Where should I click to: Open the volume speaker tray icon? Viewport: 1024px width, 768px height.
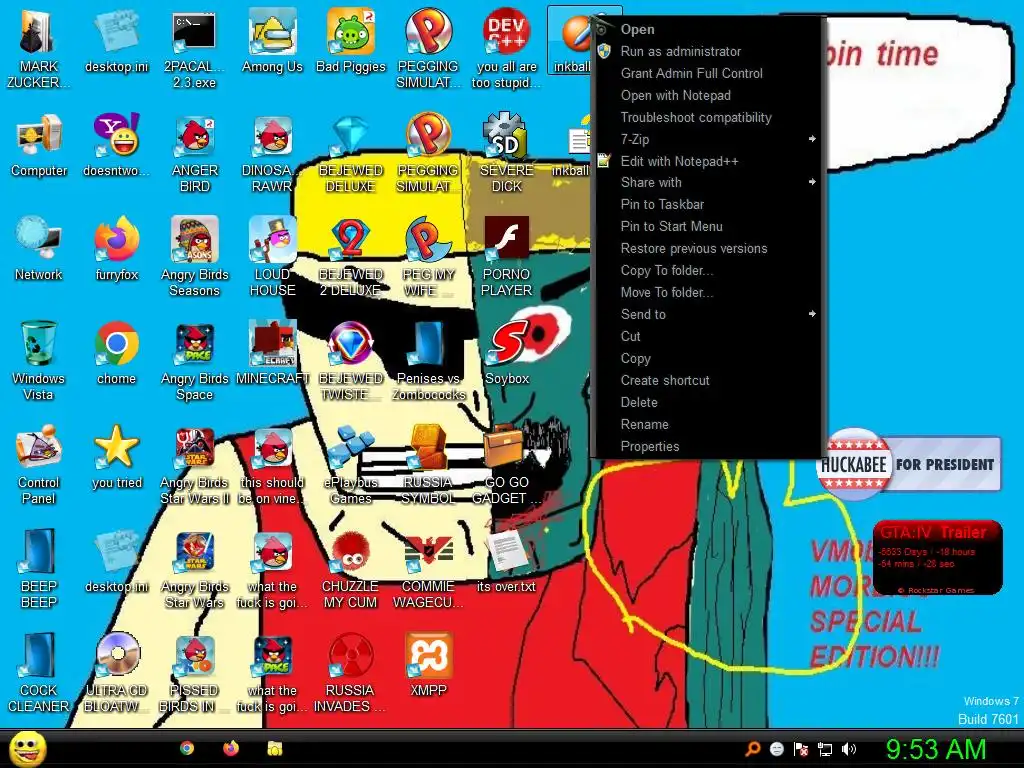click(x=849, y=749)
